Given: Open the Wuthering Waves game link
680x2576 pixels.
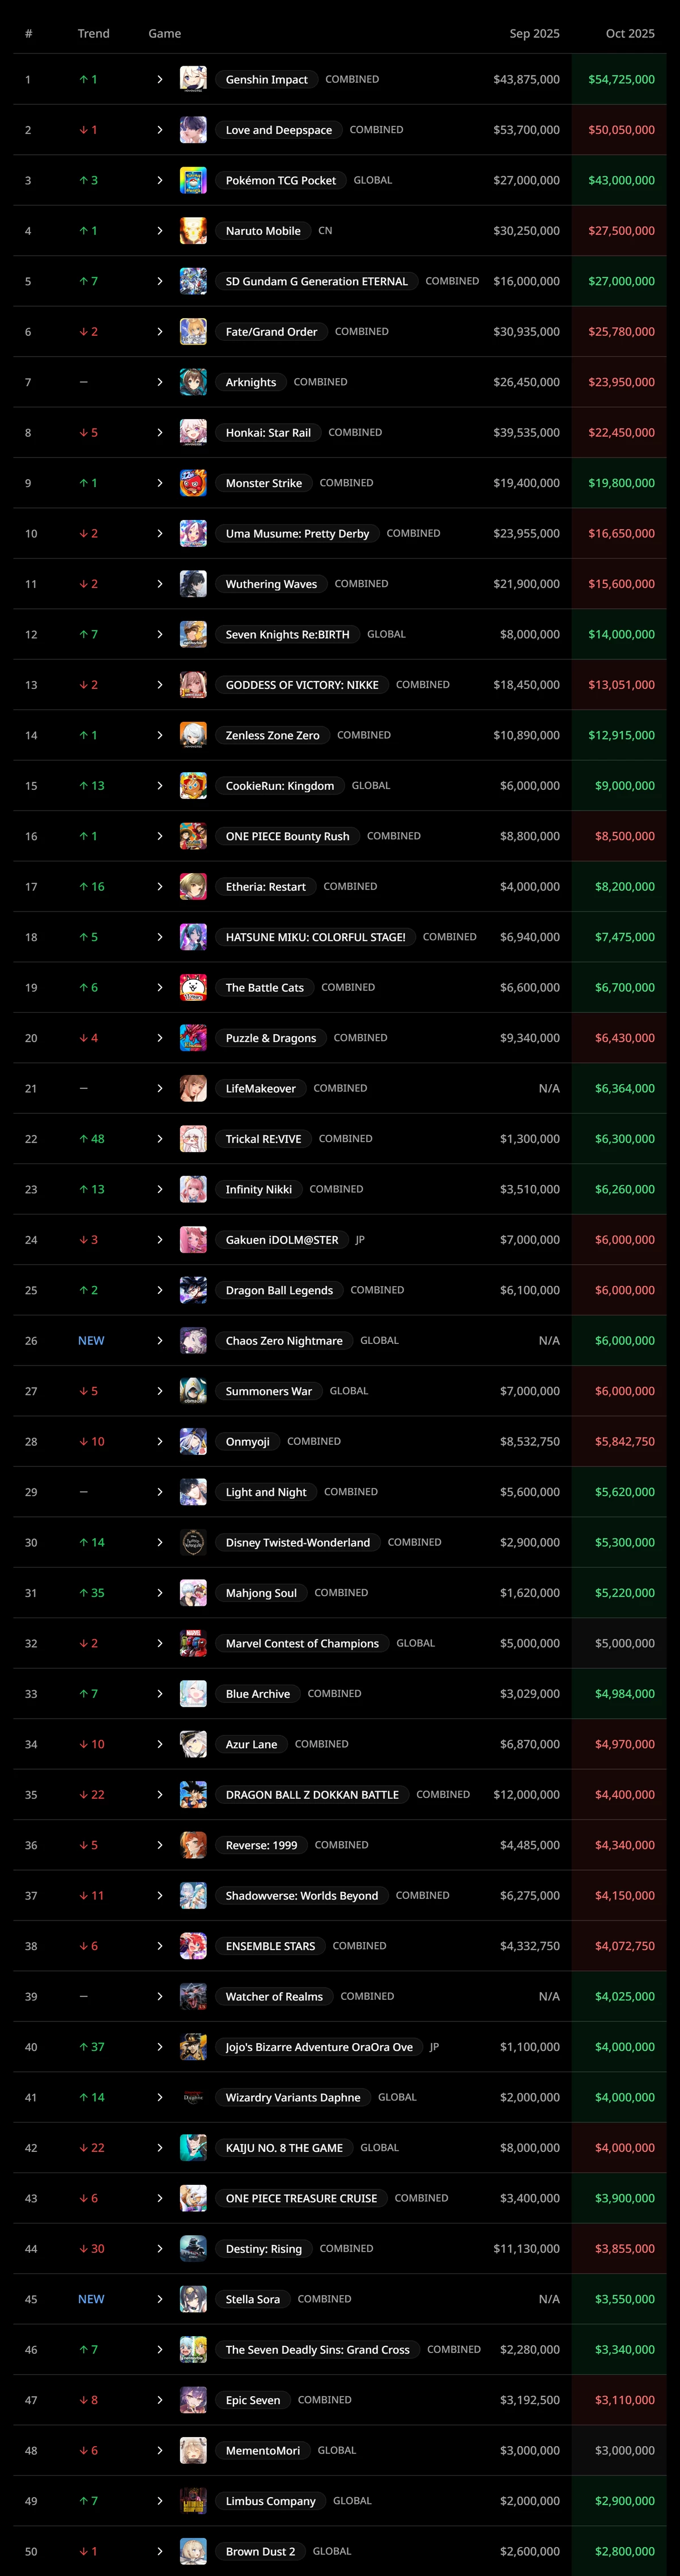Looking at the screenshot, I should (x=271, y=584).
